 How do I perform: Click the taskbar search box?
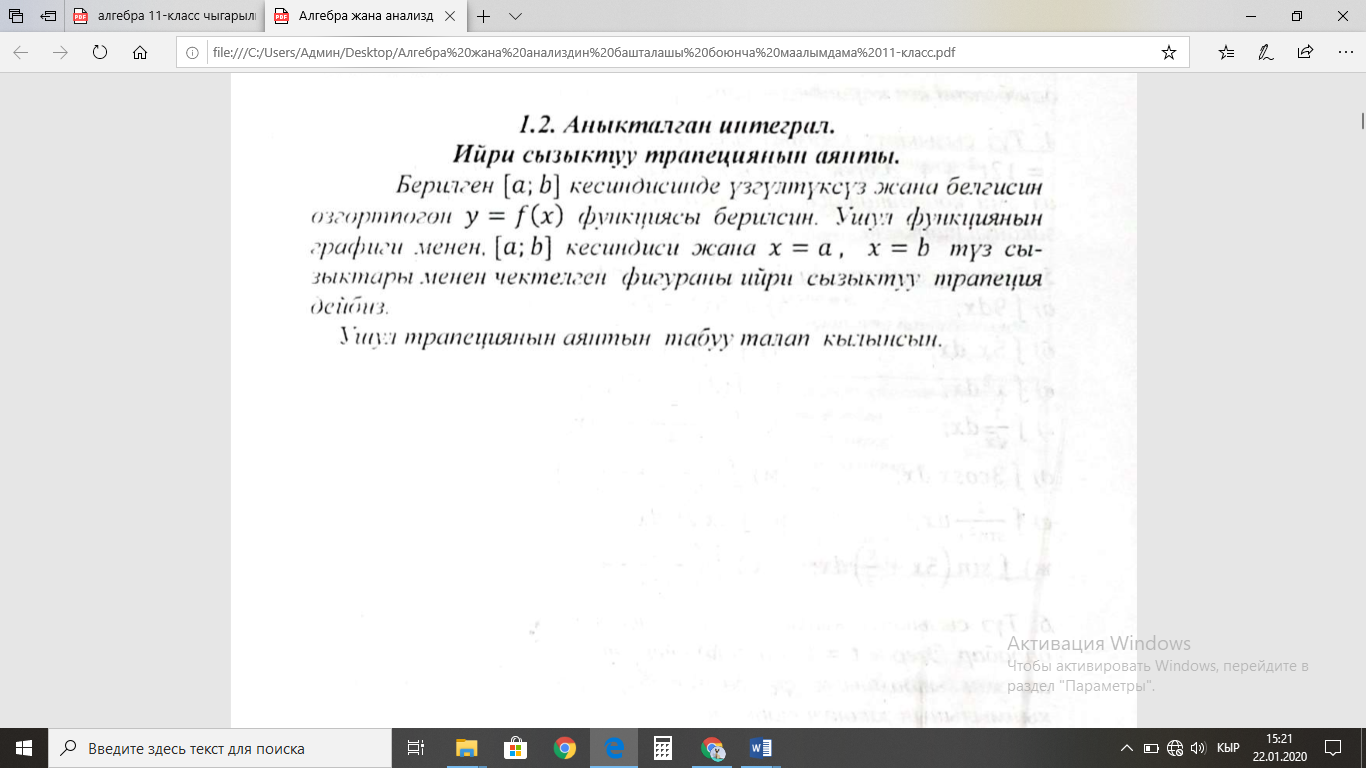pos(220,748)
